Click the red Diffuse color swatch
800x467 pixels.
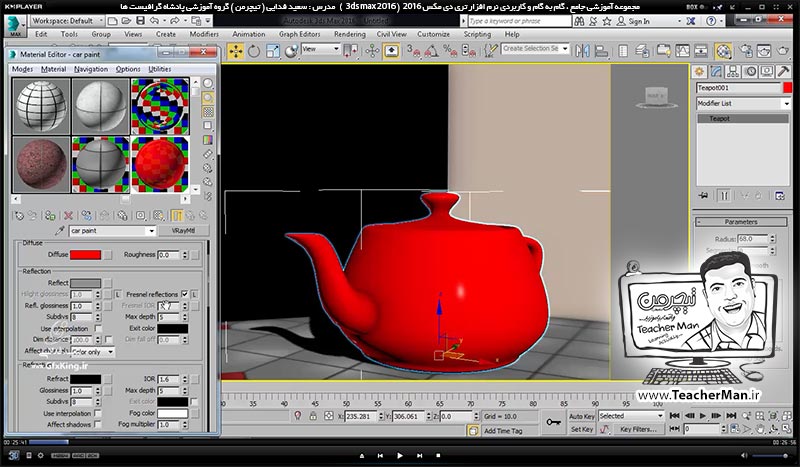click(85, 255)
